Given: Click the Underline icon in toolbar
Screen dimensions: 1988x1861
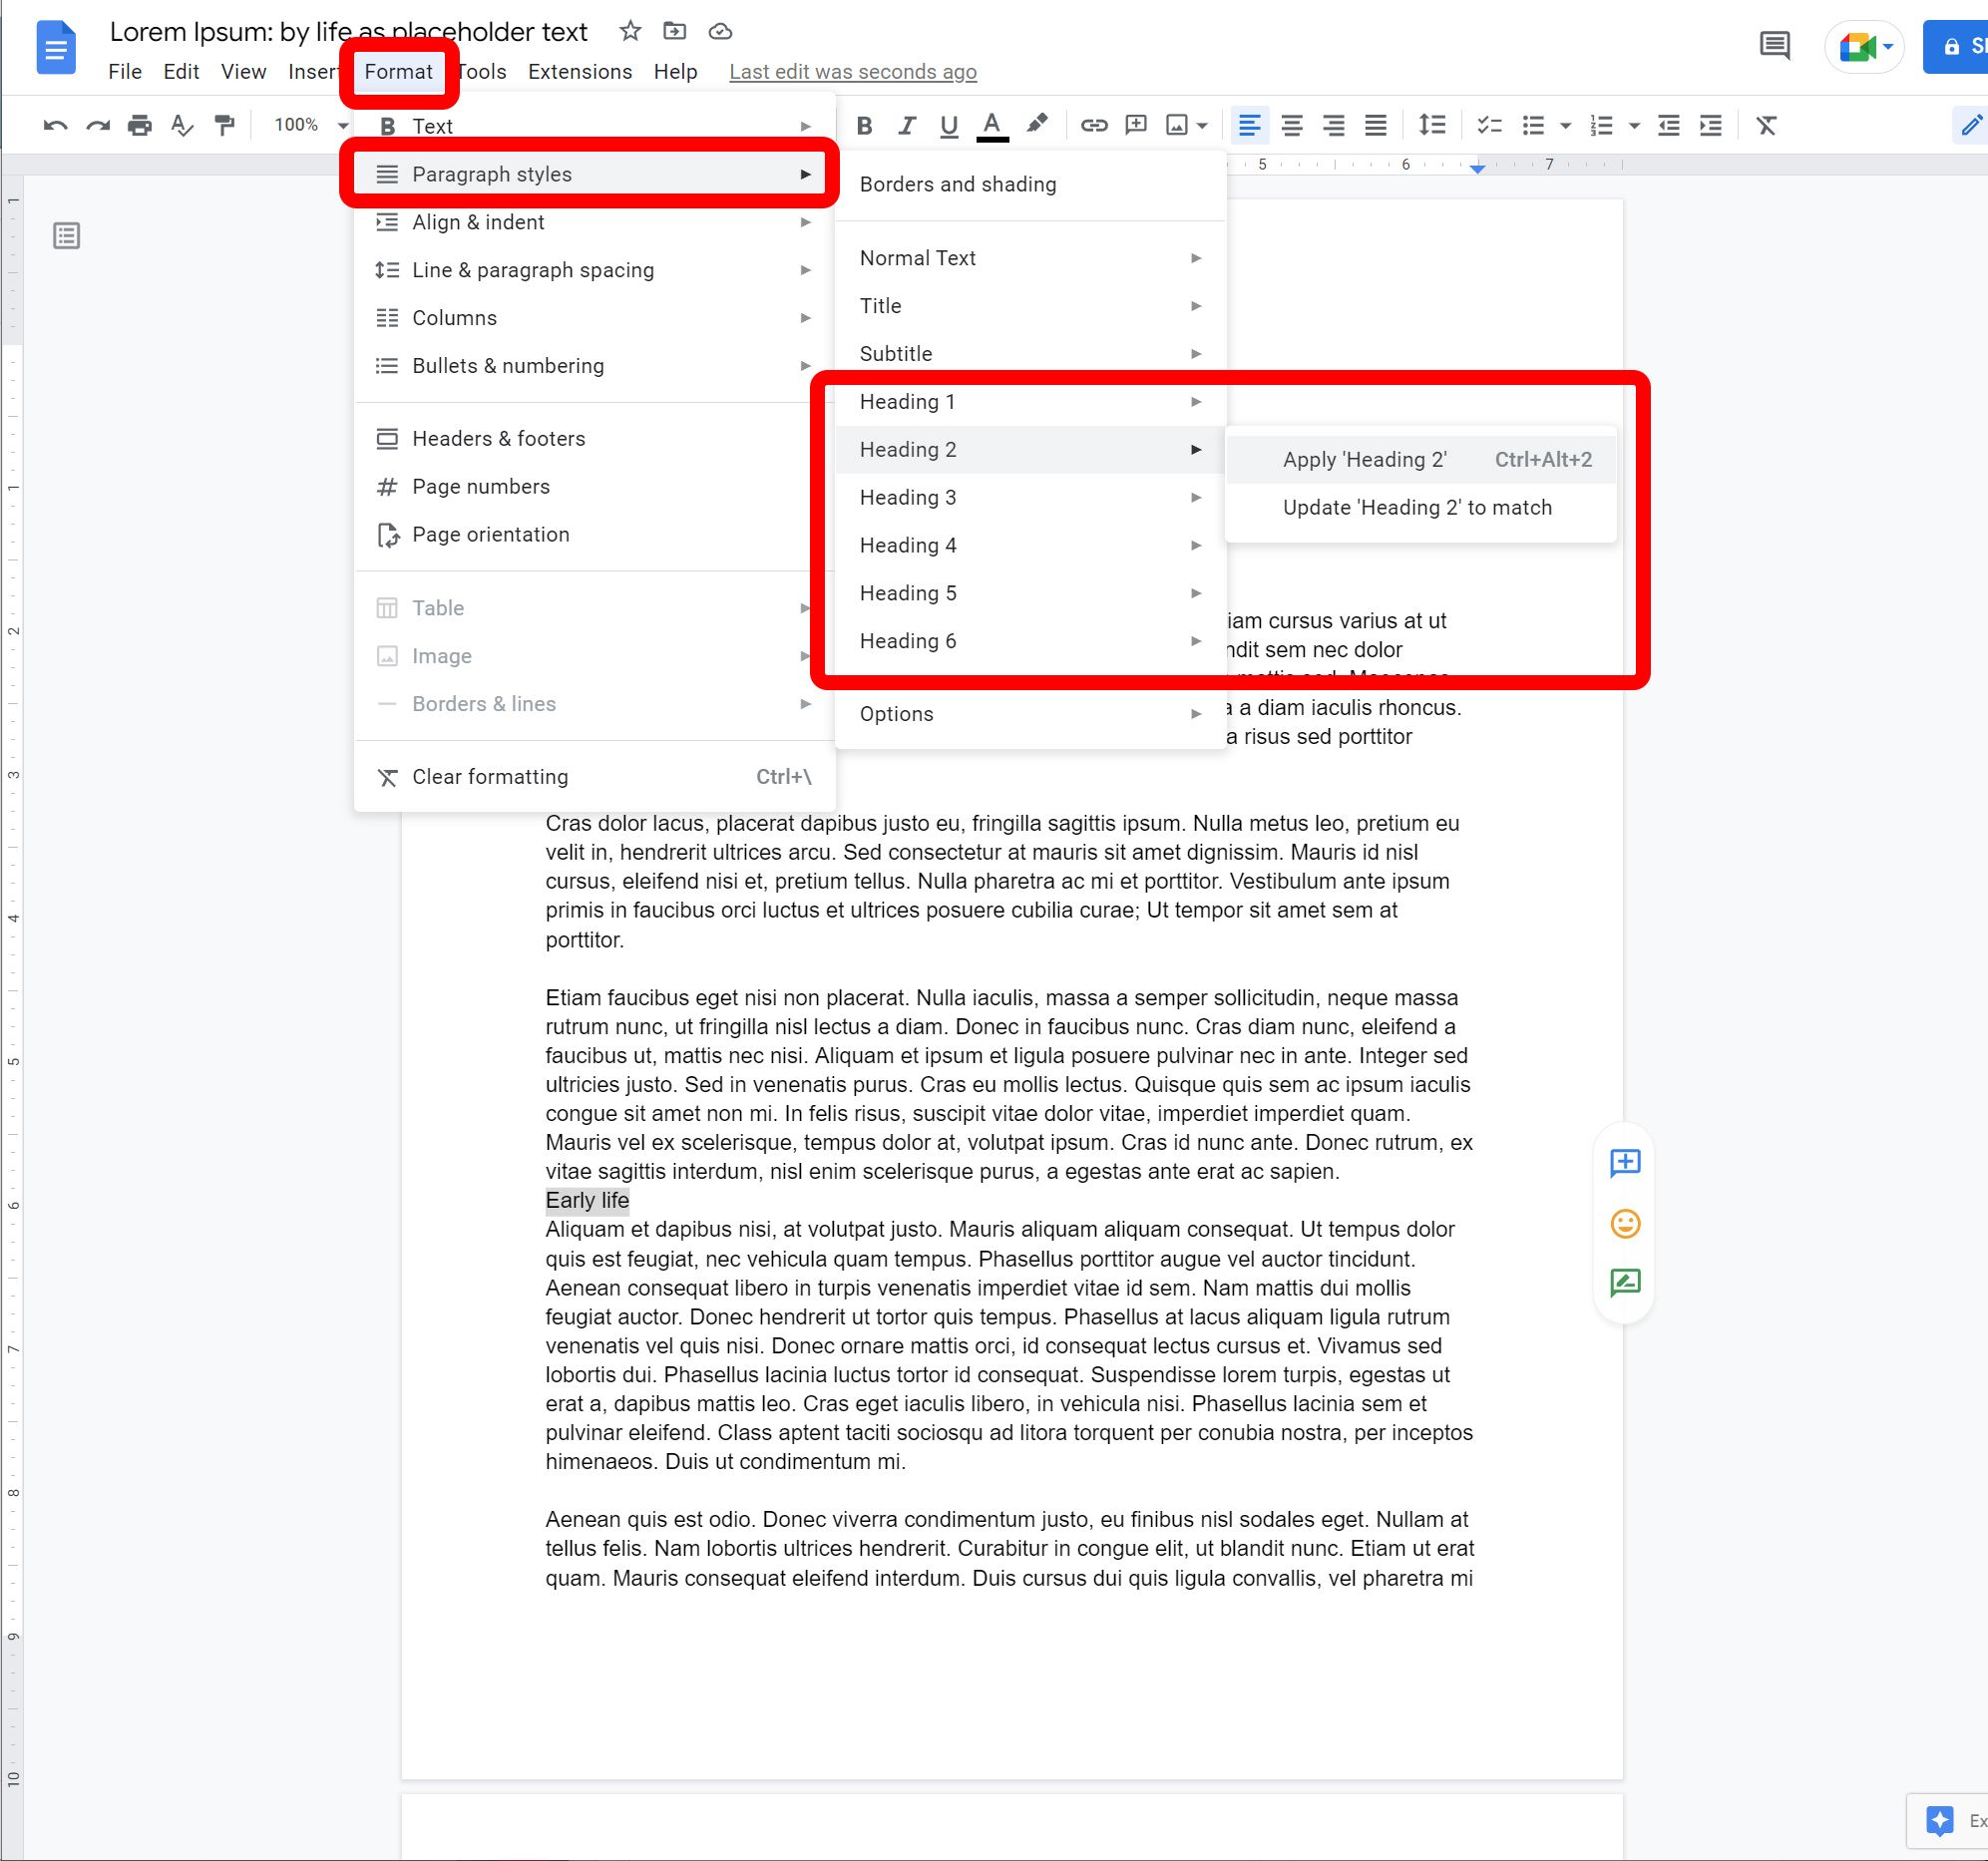Looking at the screenshot, I should click(x=947, y=125).
